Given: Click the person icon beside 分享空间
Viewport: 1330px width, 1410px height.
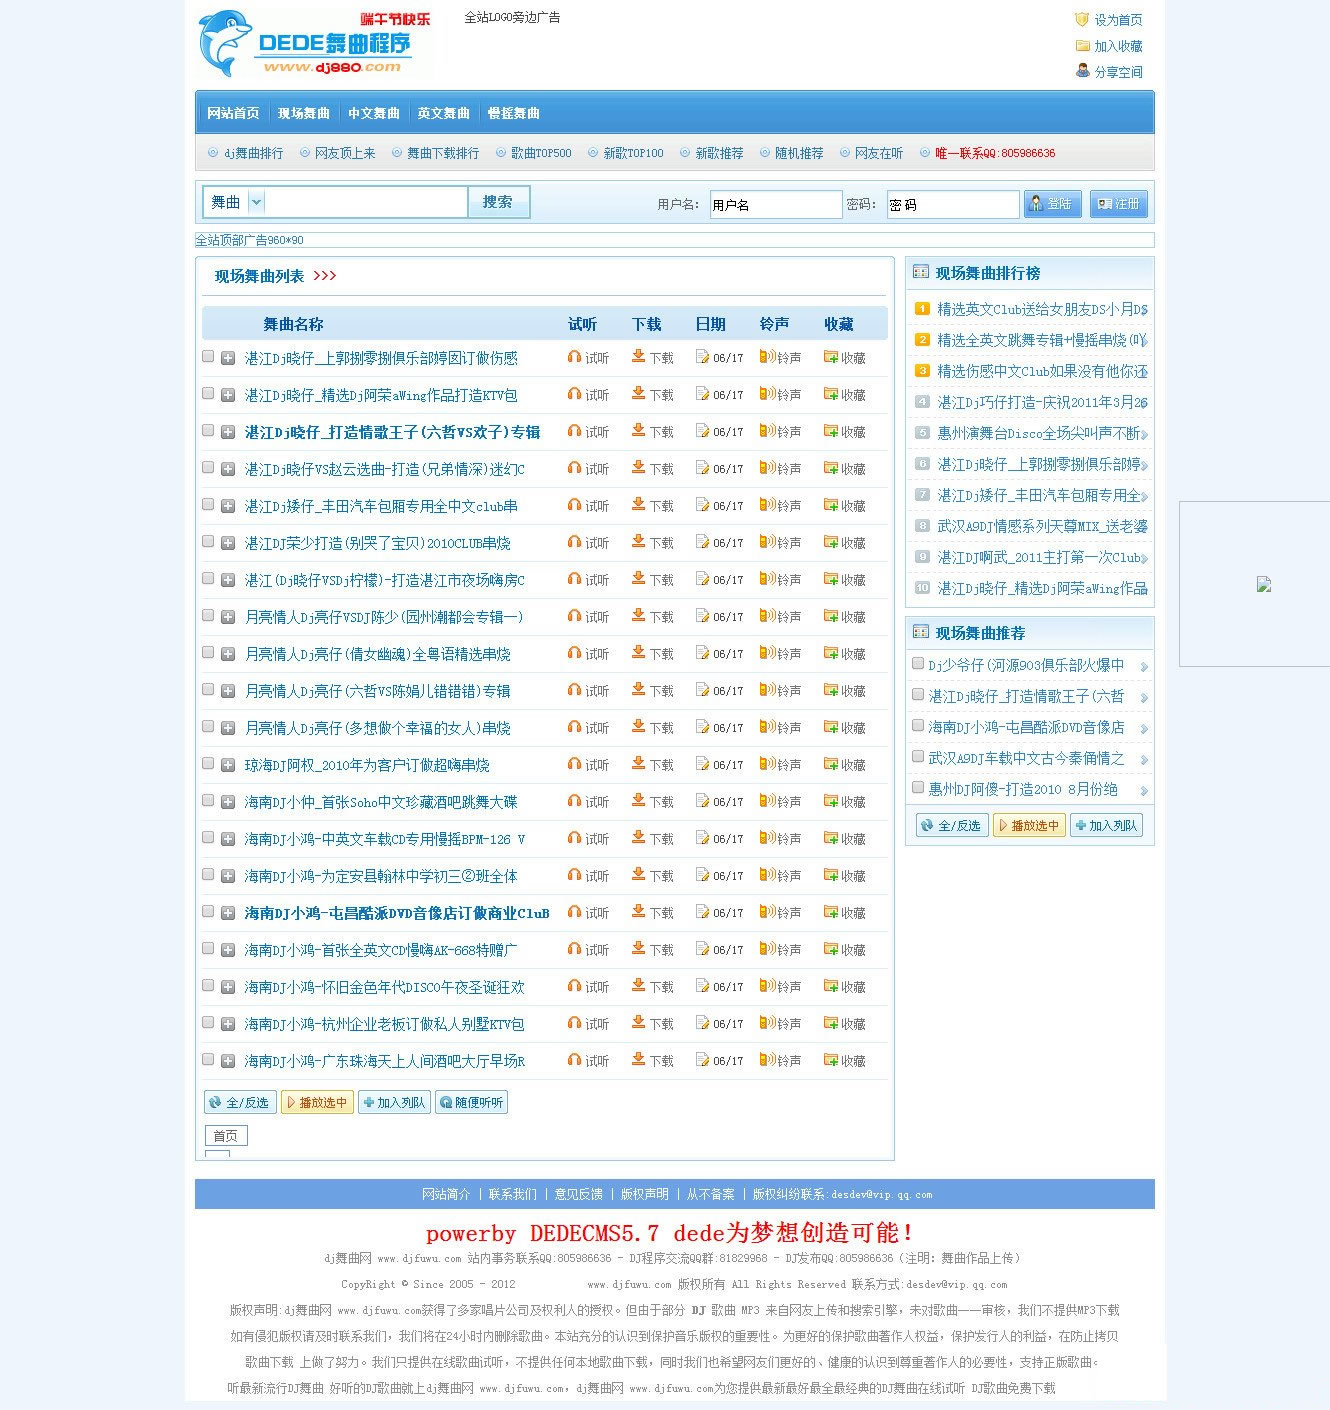Looking at the screenshot, I should tap(1082, 71).
